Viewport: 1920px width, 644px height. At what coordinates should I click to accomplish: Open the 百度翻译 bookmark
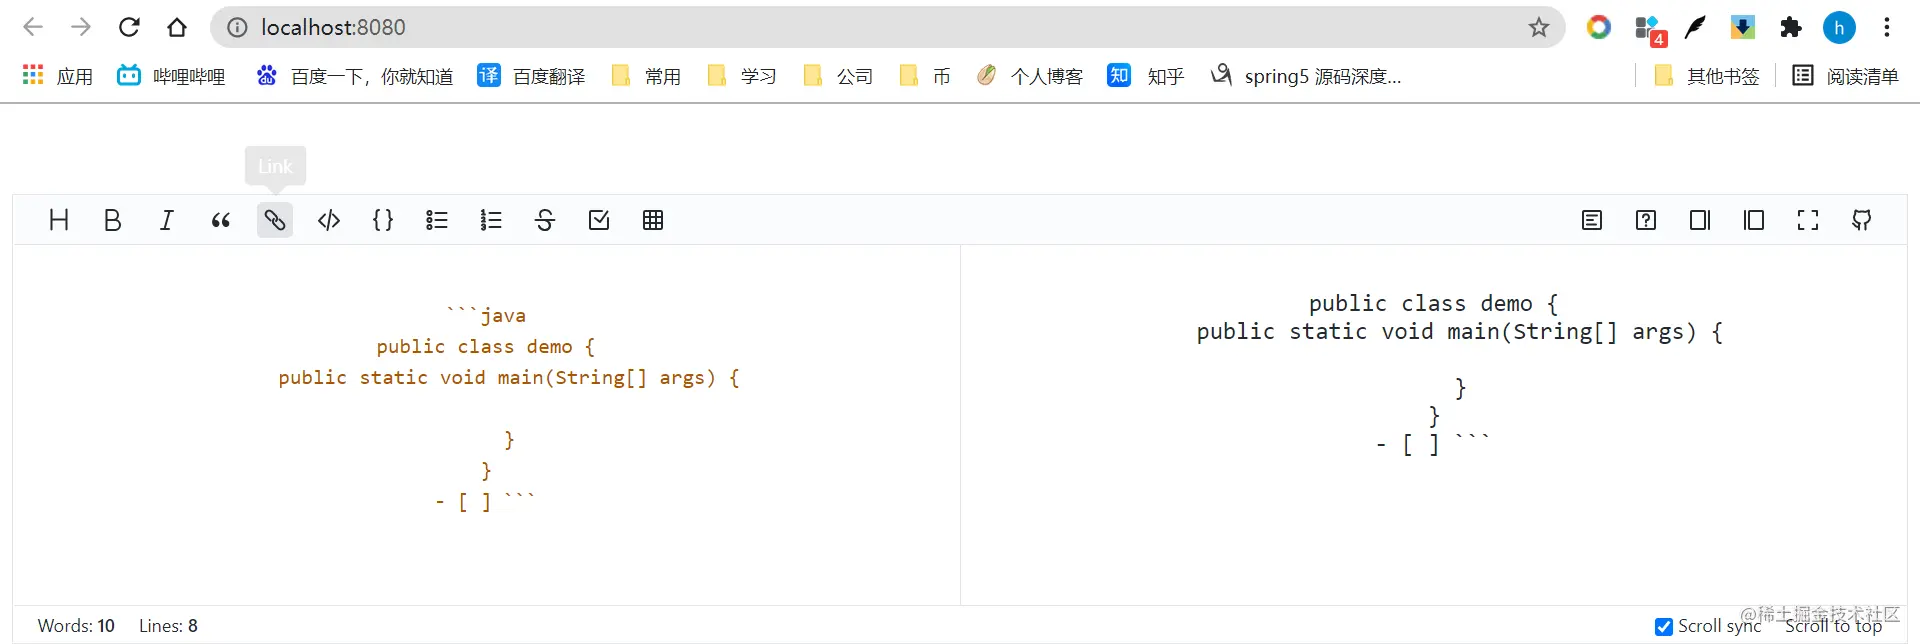[531, 76]
